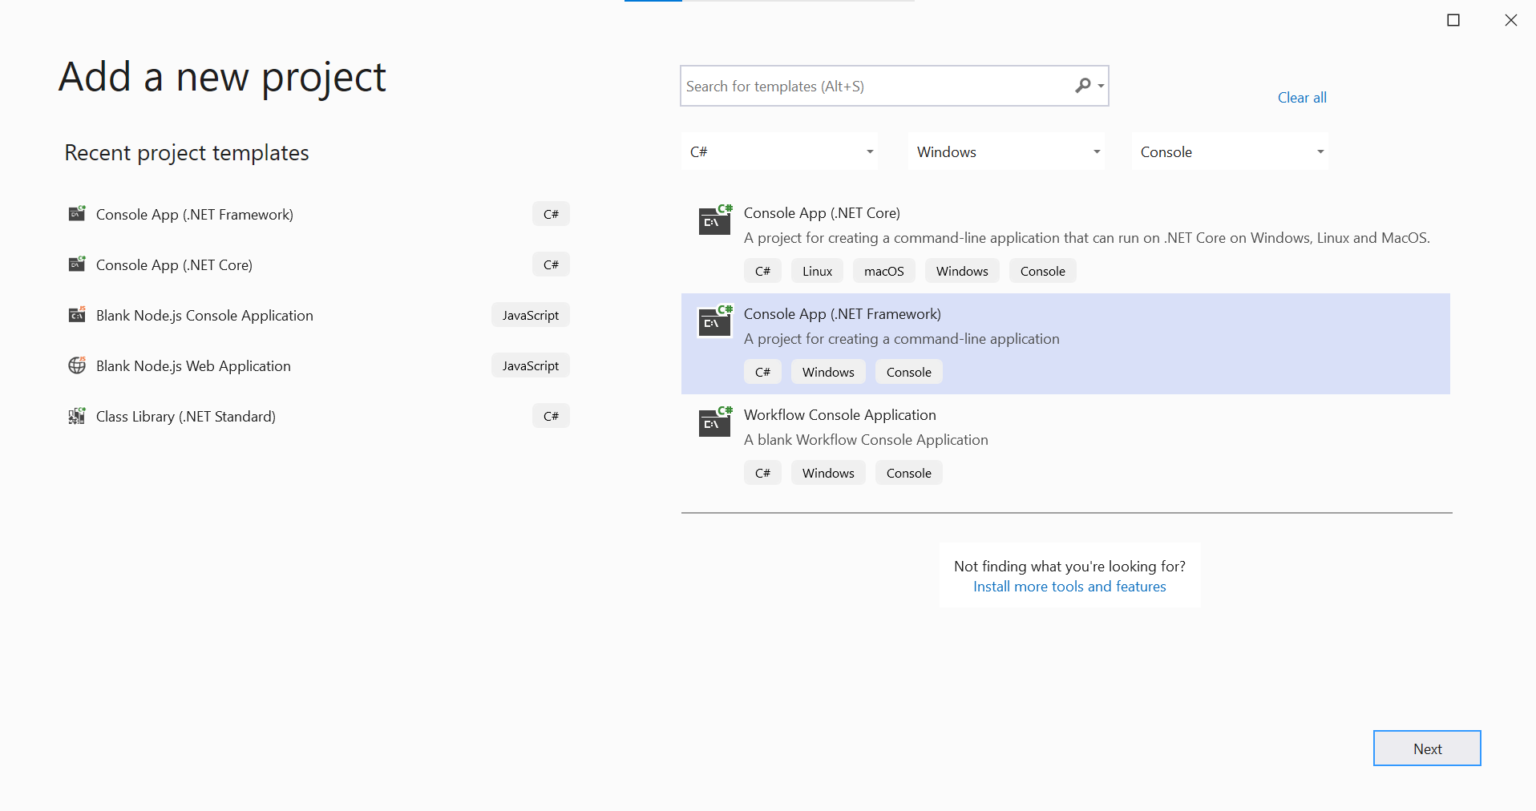Click the Class Library (.NET Standard) icon

click(x=77, y=416)
